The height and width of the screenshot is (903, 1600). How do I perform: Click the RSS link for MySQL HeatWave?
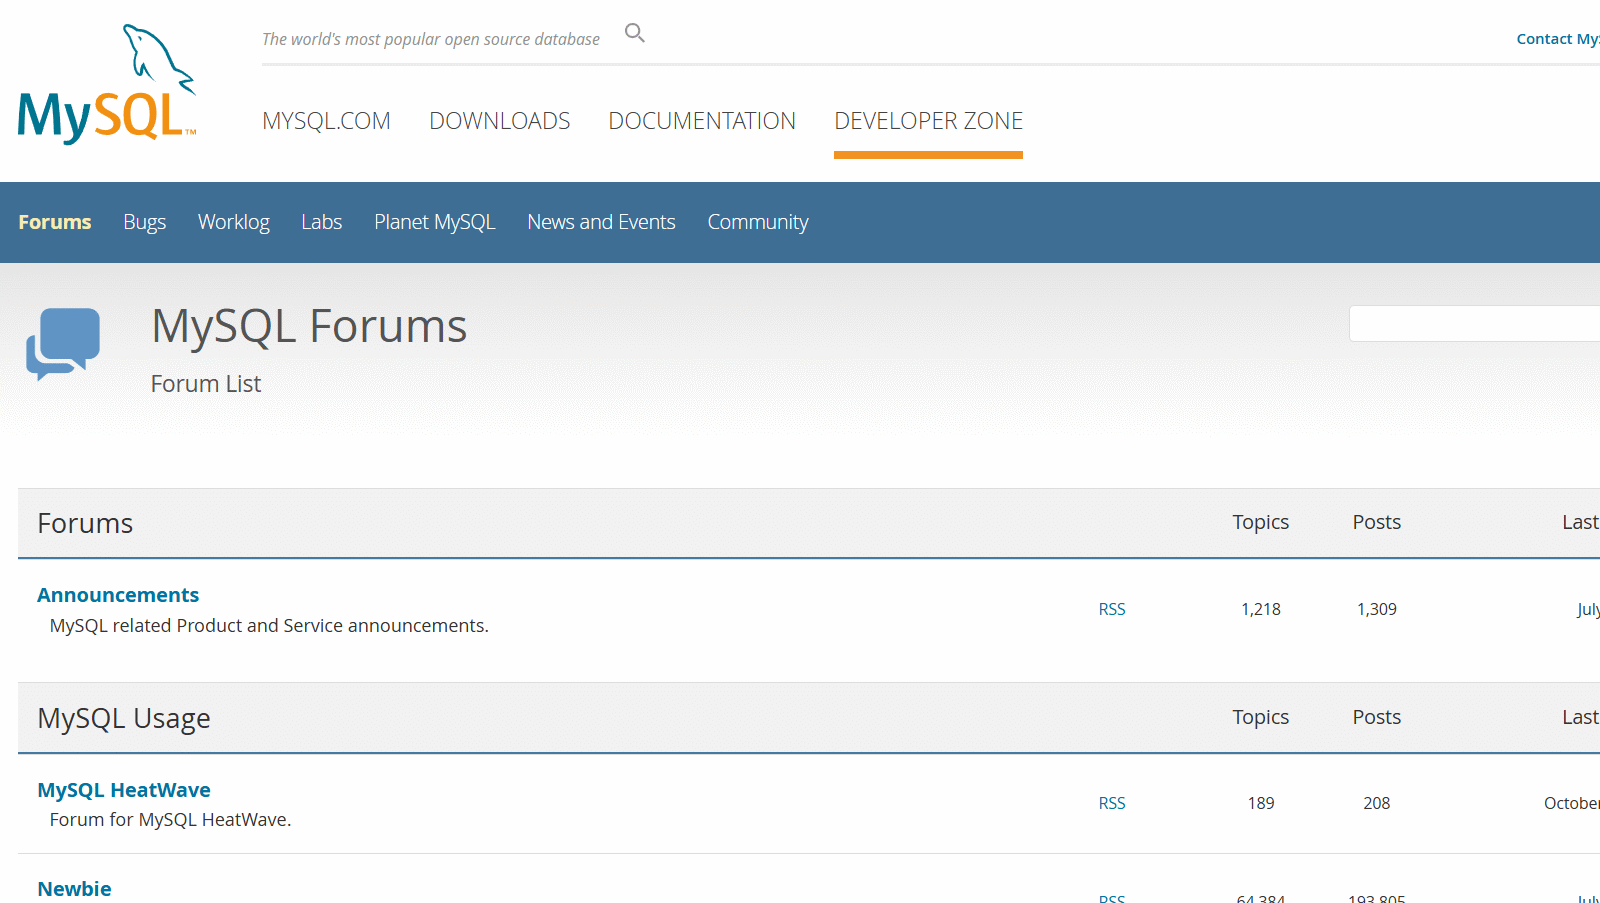coord(1112,803)
